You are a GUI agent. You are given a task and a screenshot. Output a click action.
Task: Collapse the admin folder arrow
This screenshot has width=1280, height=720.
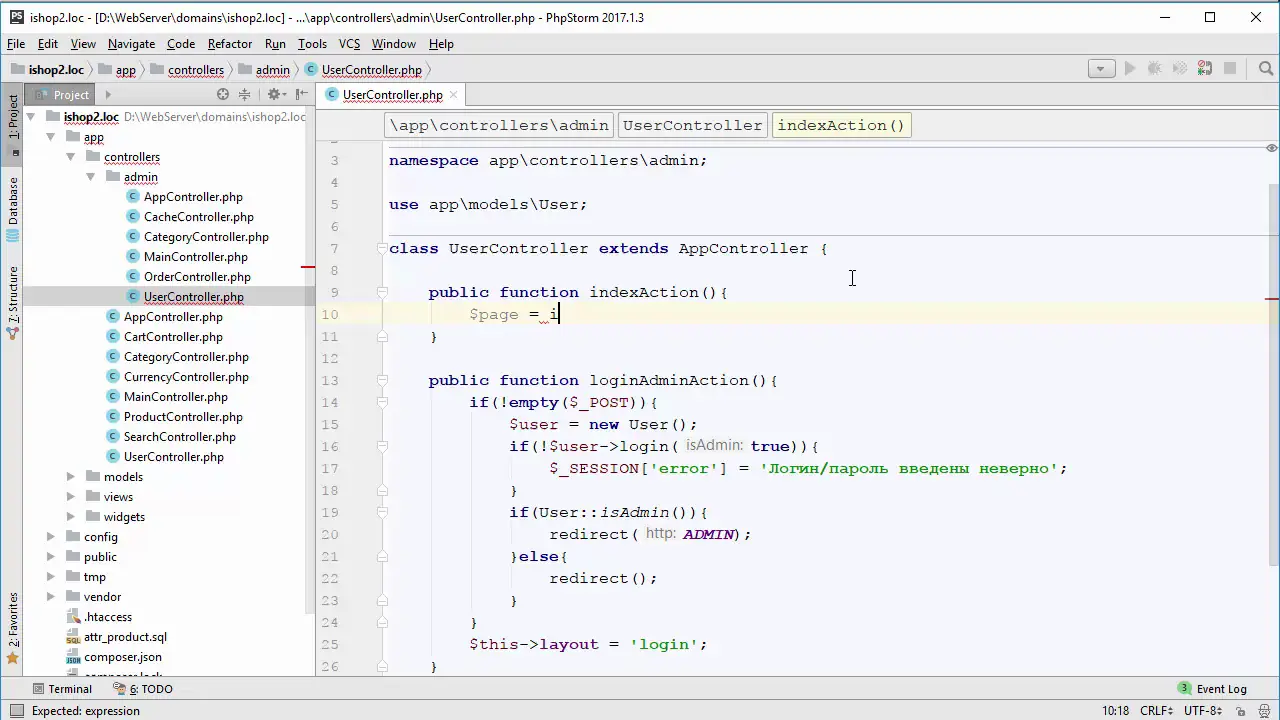(91, 177)
